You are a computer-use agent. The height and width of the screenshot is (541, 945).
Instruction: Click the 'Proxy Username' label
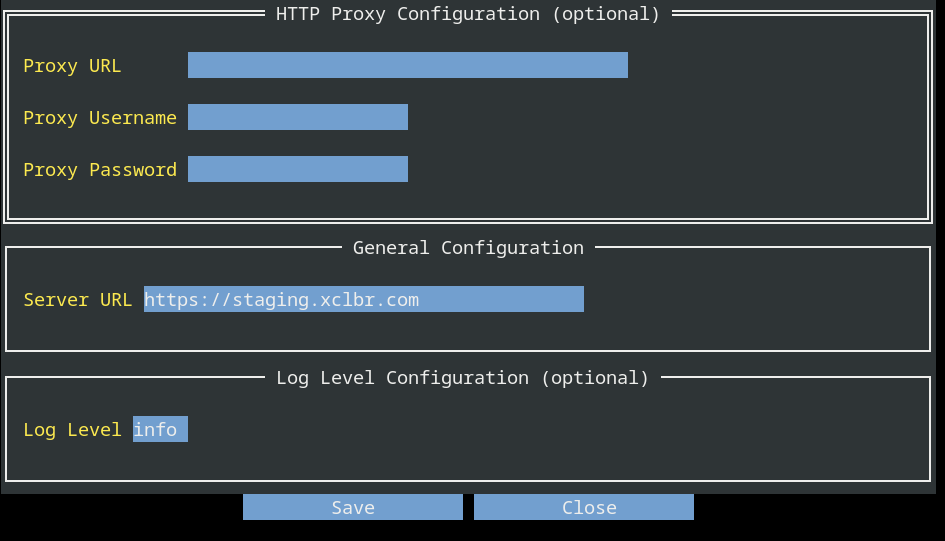pos(100,118)
